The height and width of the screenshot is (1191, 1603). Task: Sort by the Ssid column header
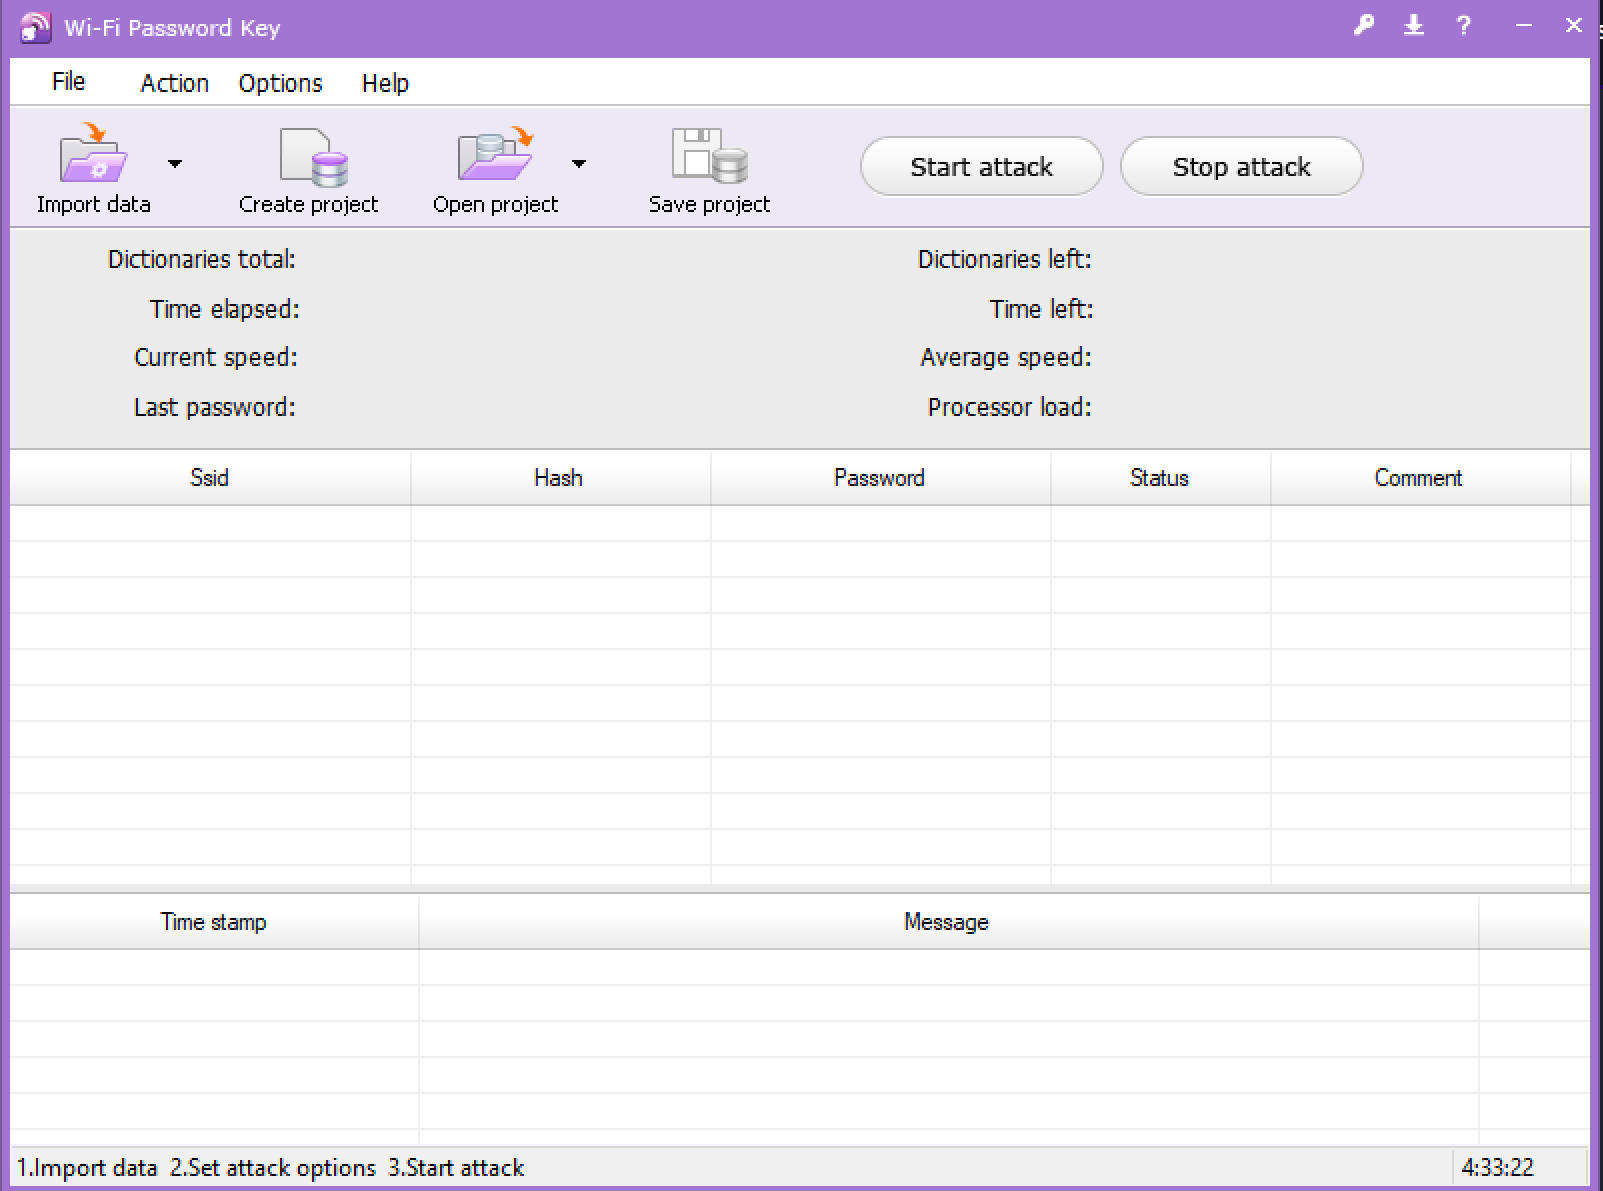pos(210,478)
